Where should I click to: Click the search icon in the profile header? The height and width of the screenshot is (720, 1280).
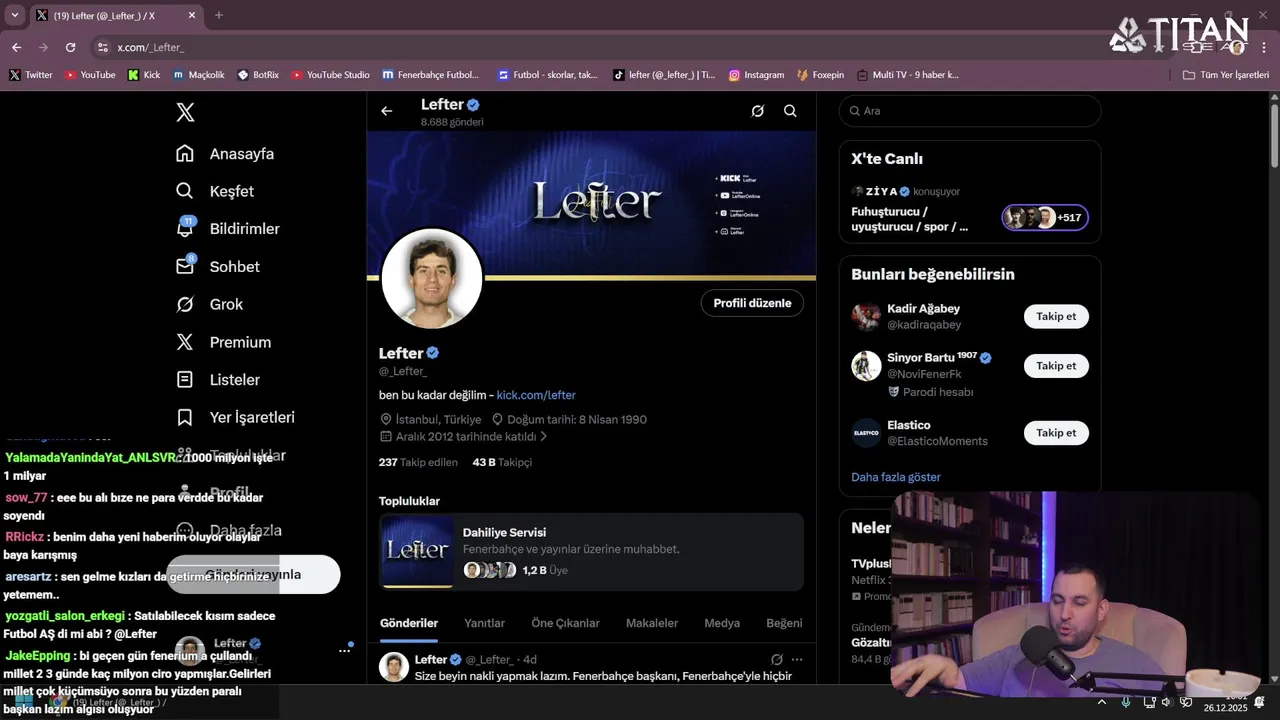790,111
